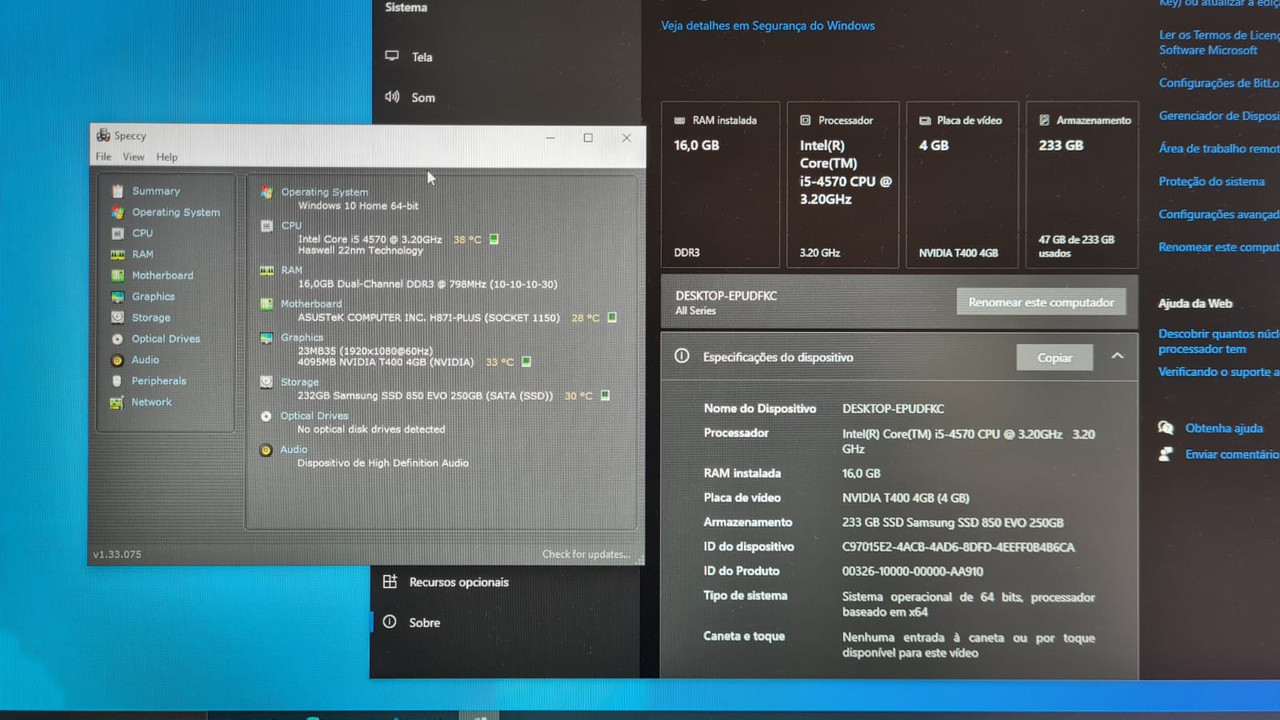Click 'ASUSTeK COMPUTER INC. H87I-PLUS' line in Speccy

[429, 318]
